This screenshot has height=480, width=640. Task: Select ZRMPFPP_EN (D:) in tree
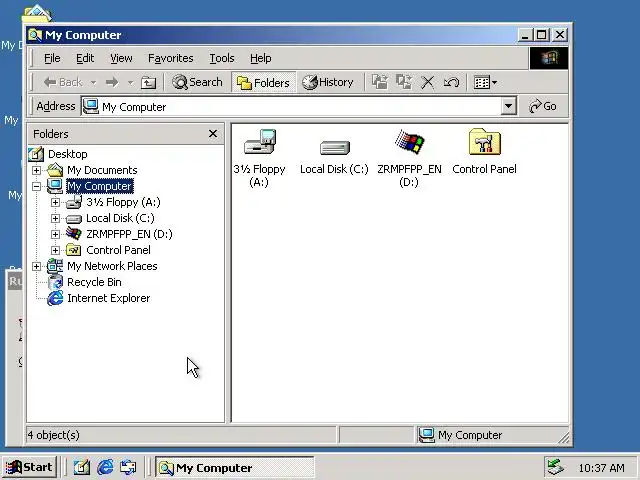129,234
